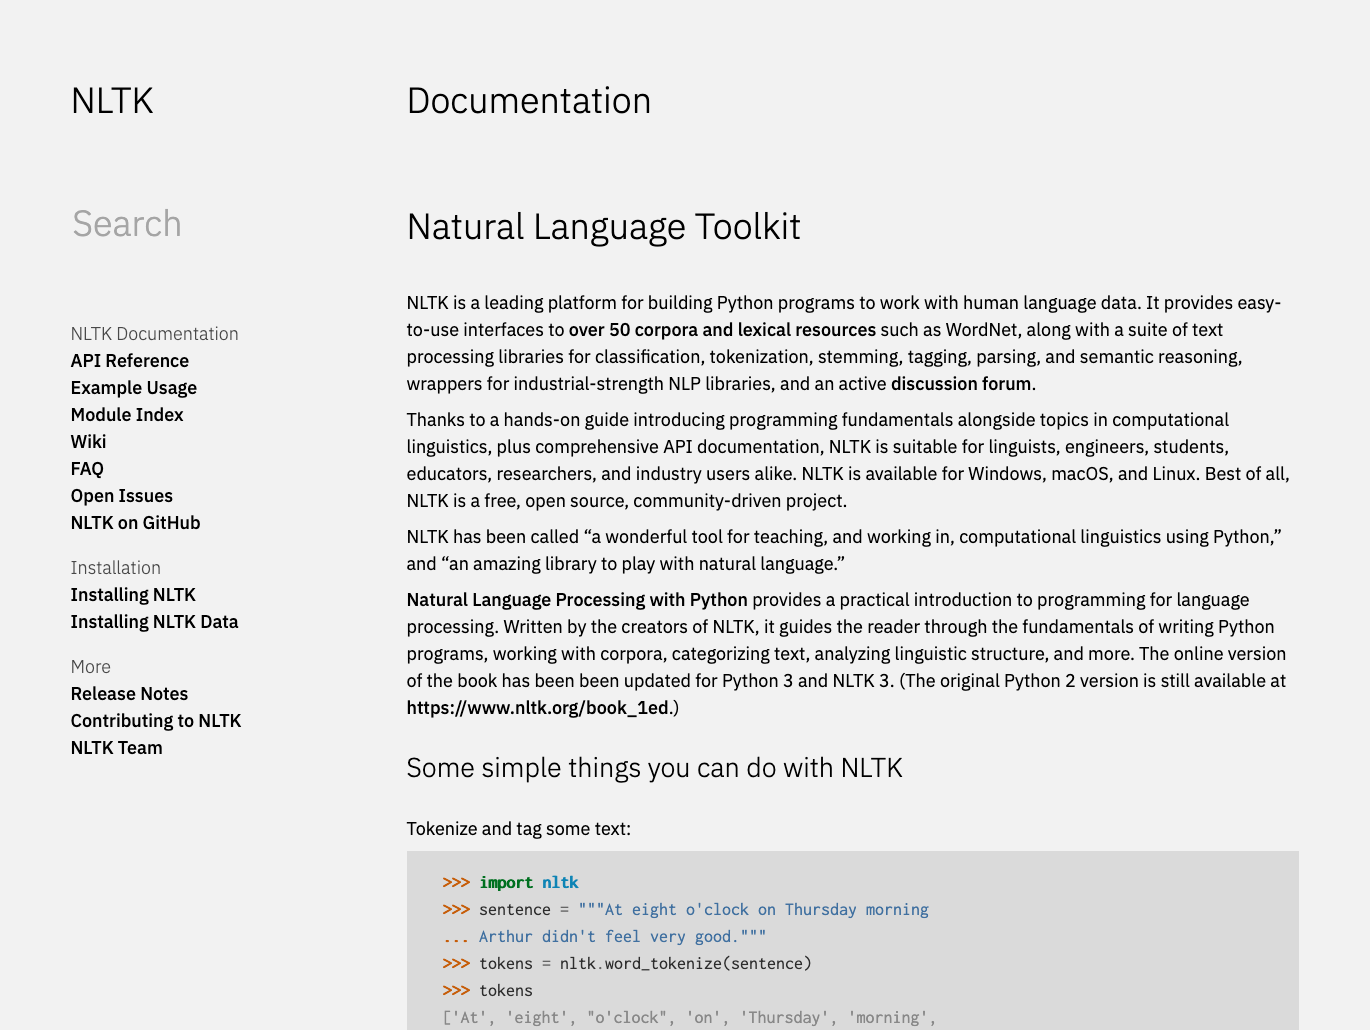Visit the nltk.org/book_1ed URL
This screenshot has width=1370, height=1030.
click(537, 708)
